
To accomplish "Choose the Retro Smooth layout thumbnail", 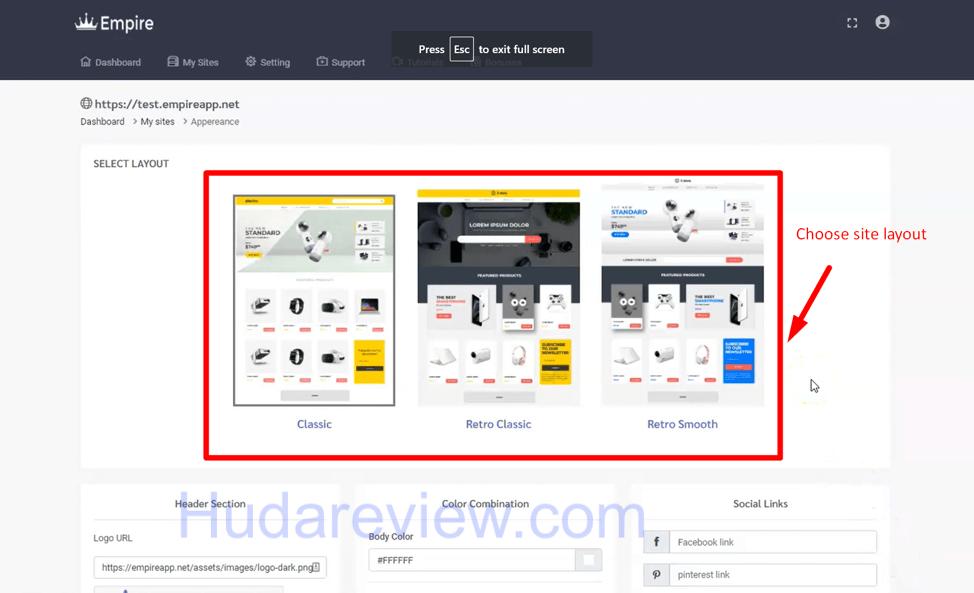I will 683,292.
